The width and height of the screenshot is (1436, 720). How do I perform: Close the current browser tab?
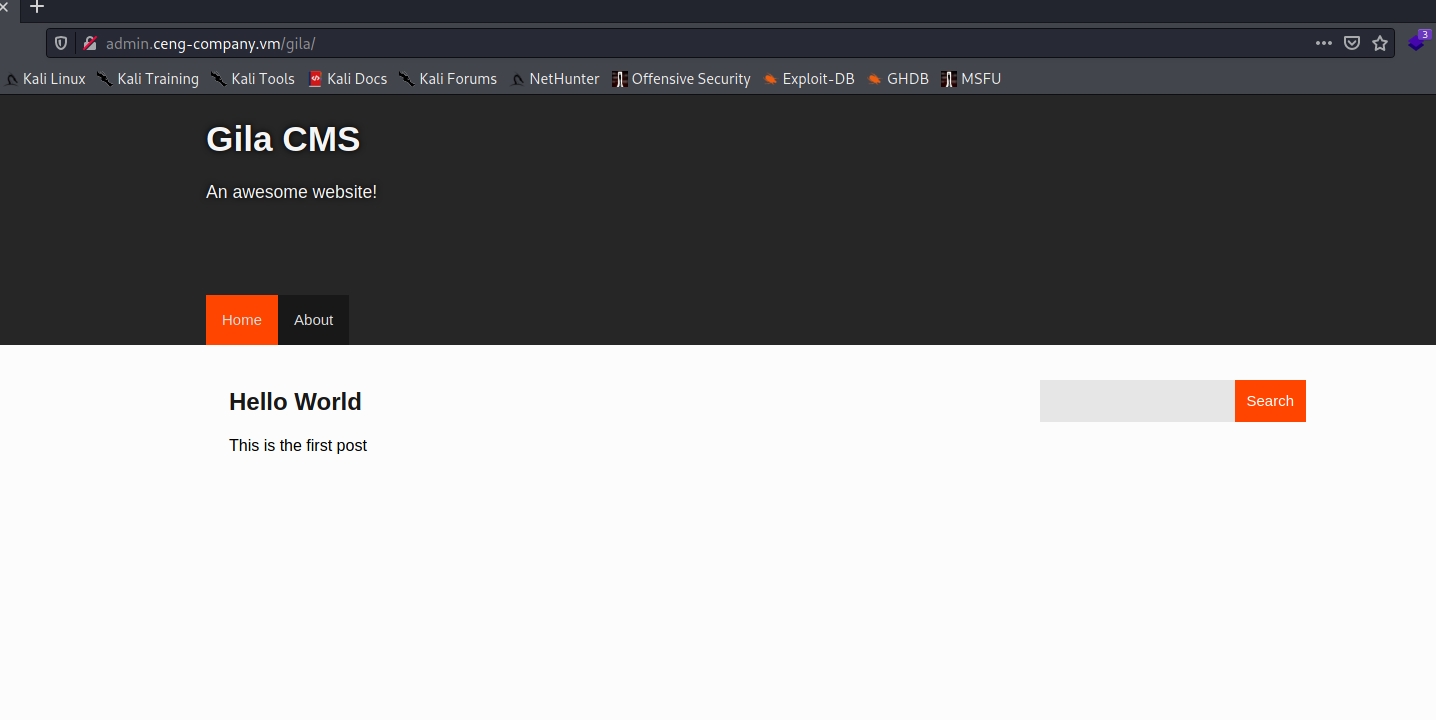click(x=3, y=7)
